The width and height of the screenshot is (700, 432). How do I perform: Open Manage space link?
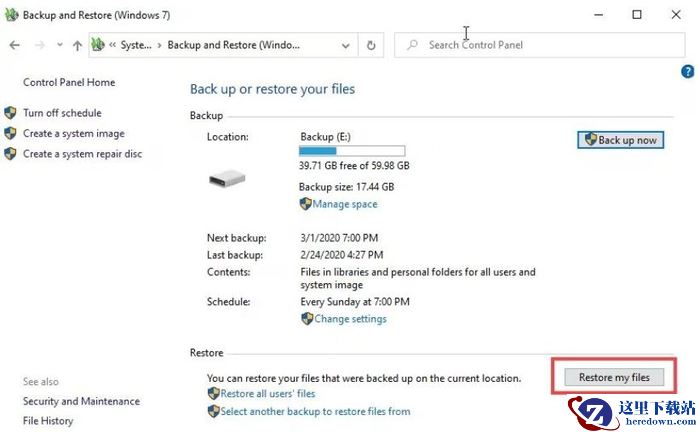345,204
